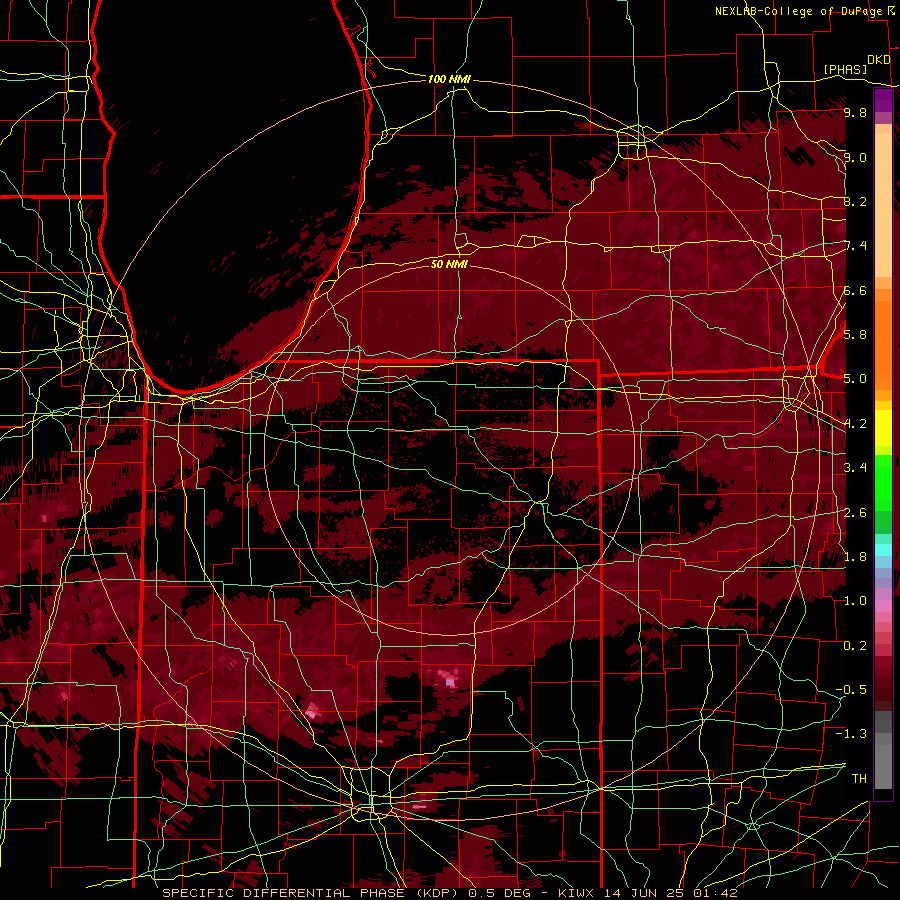Viewport: 900px width, 900px height.
Task: Click the 3.4 scale value
Action: pos(855,468)
